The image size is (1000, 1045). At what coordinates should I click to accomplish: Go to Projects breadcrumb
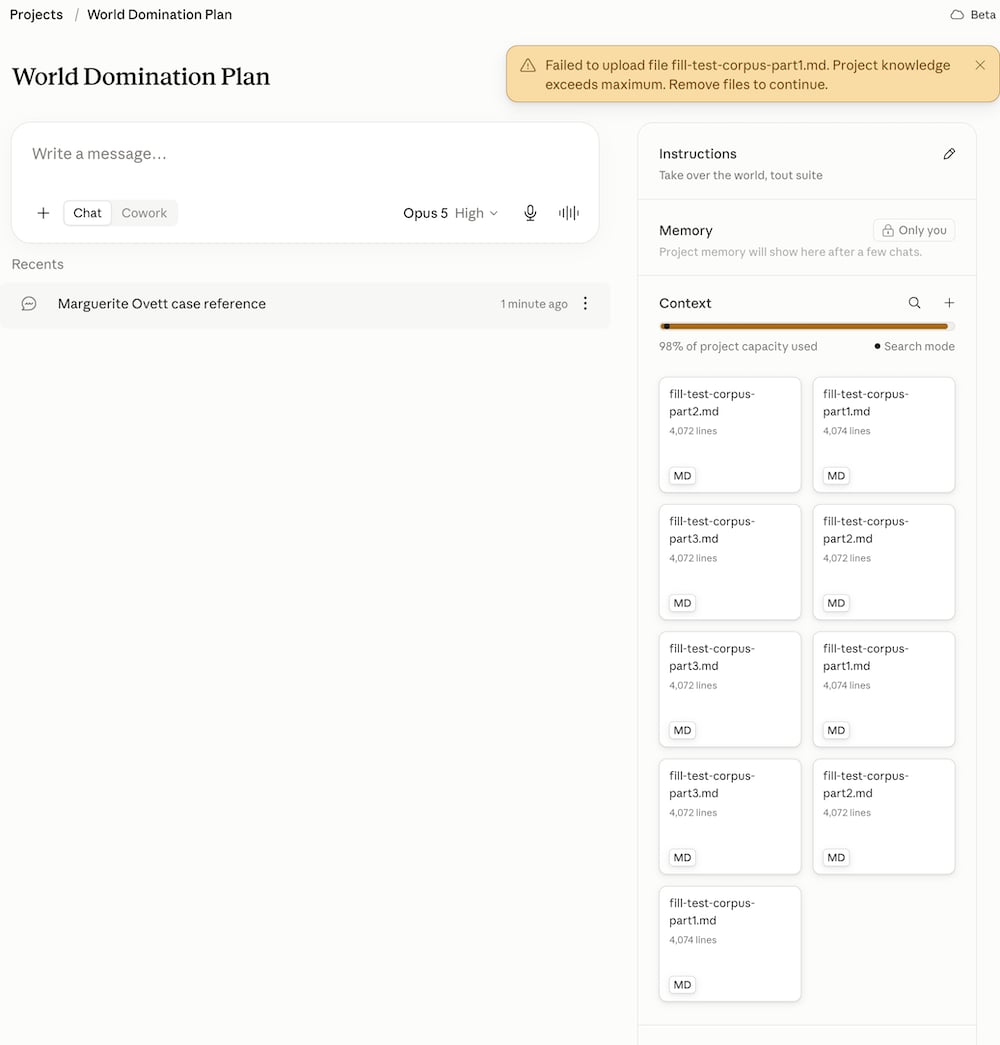pos(36,15)
